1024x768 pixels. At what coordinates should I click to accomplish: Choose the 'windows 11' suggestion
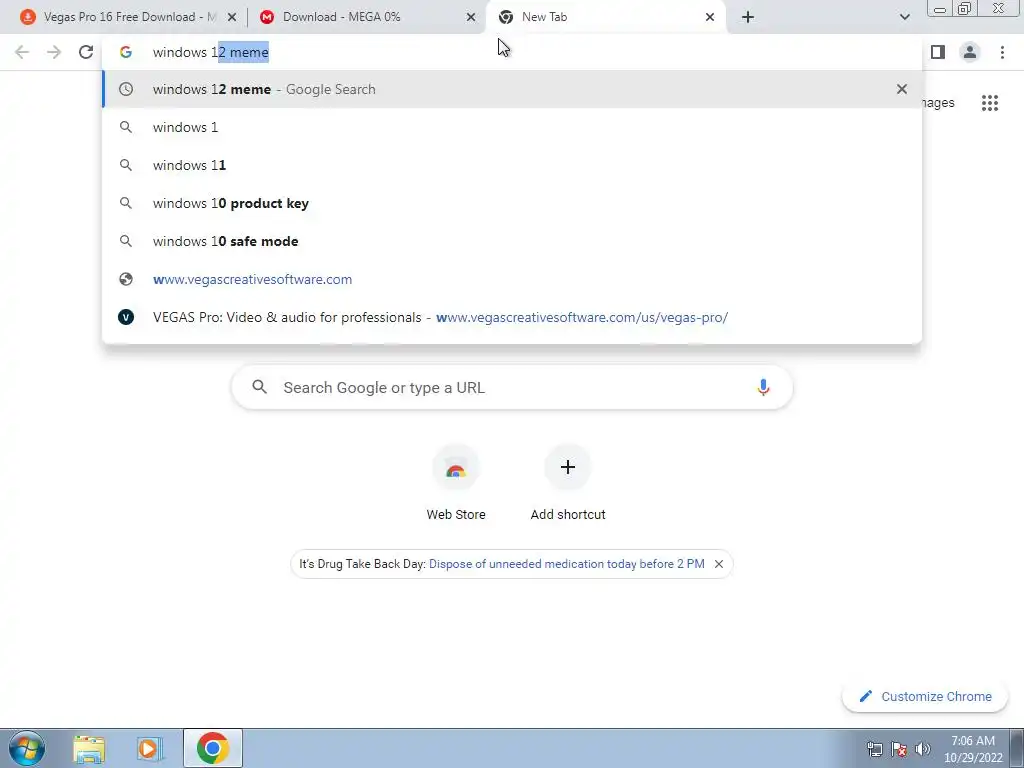(512, 165)
